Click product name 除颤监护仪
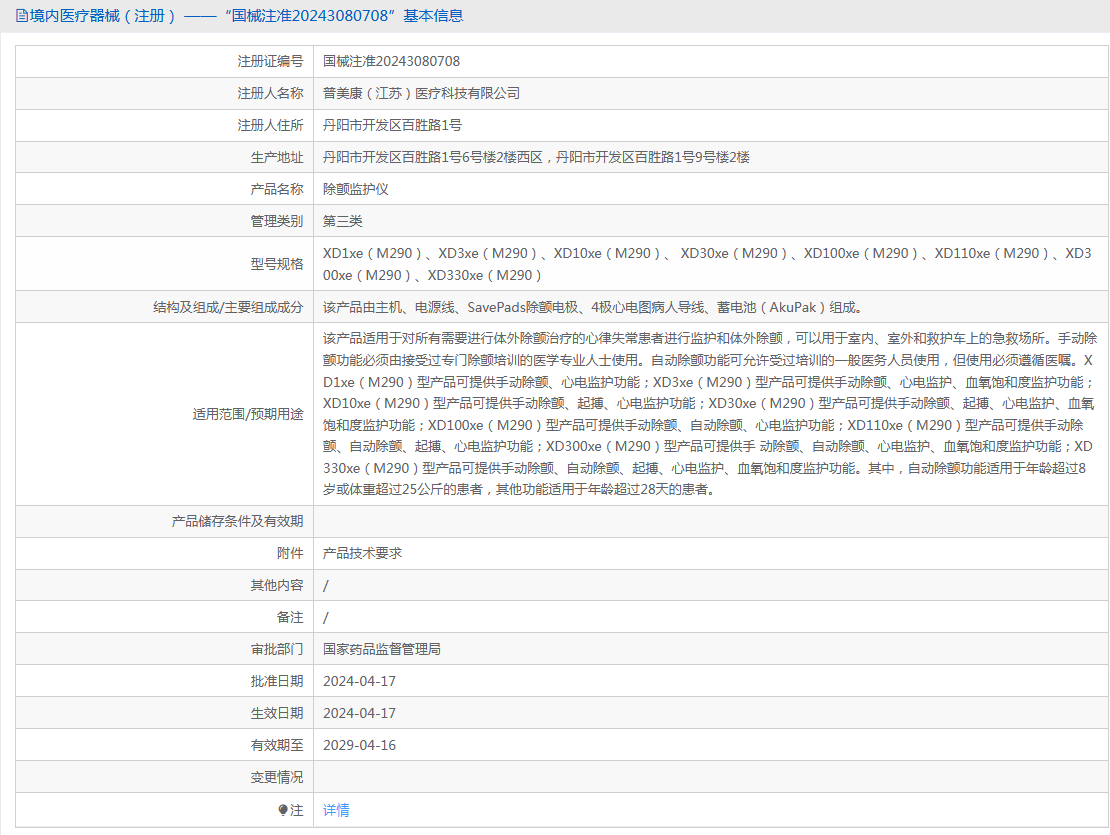This screenshot has height=835, width=1110. 355,189
